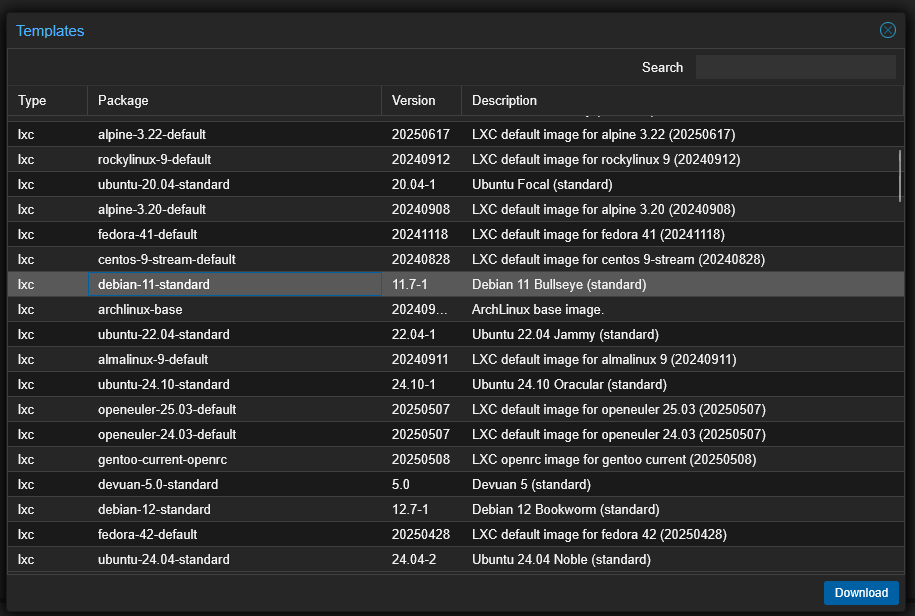Image resolution: width=915 pixels, height=616 pixels.
Task: Click version 20240908 cell
Action: [x=421, y=209]
